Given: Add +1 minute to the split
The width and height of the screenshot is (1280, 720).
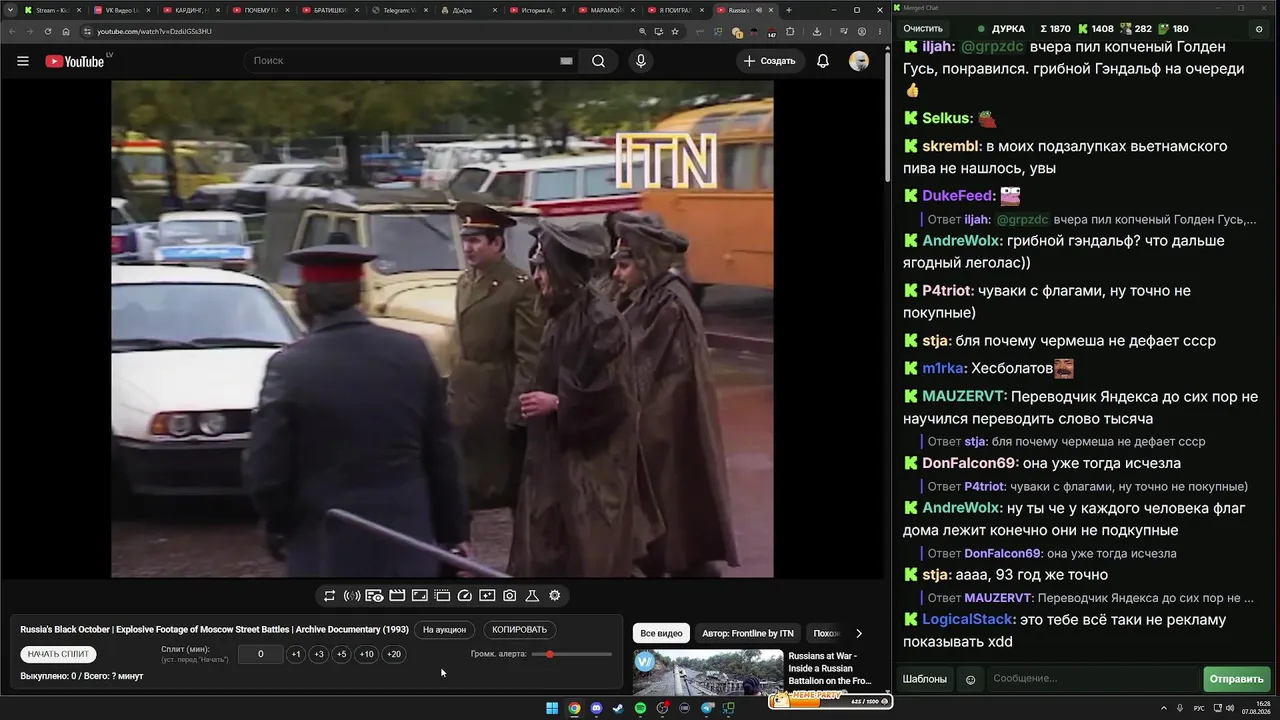Looking at the screenshot, I should click(x=296, y=654).
